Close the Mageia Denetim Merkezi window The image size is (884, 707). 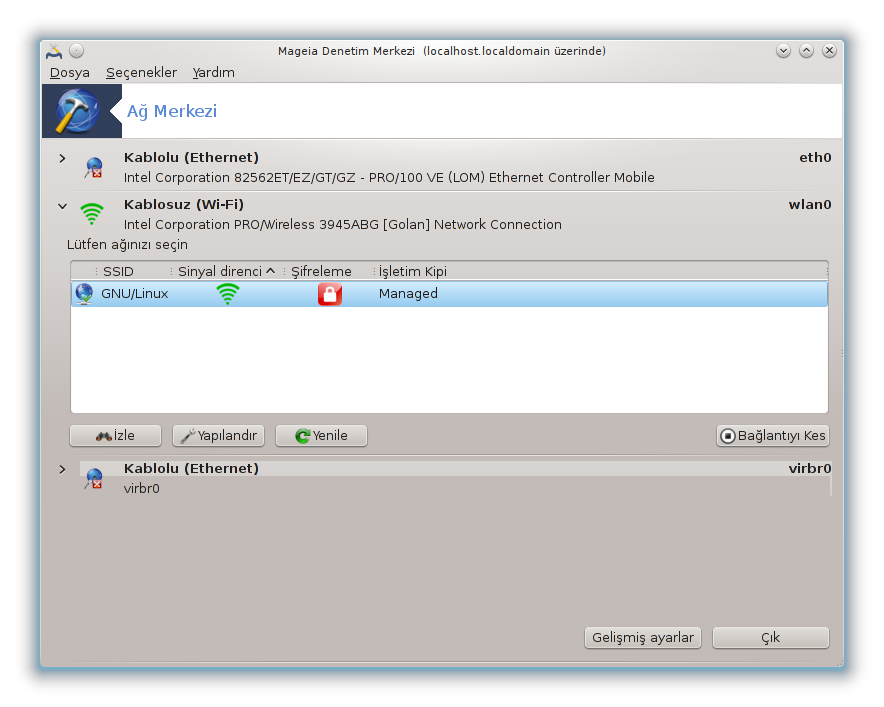(x=829, y=51)
